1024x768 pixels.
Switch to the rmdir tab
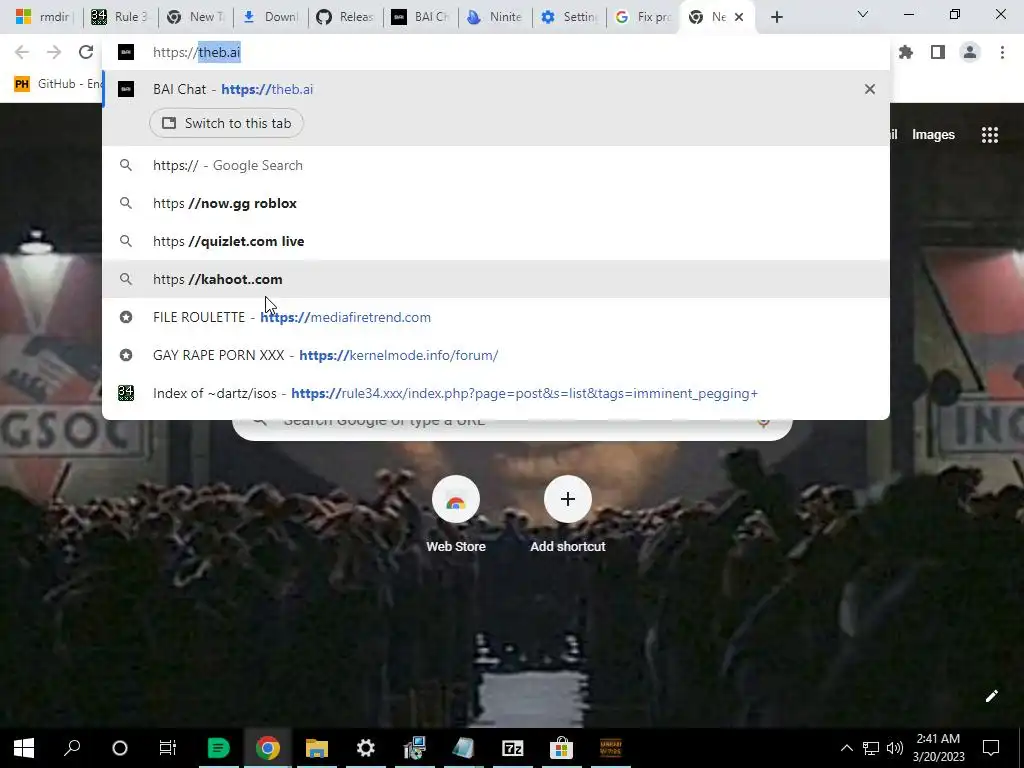pos(43,17)
